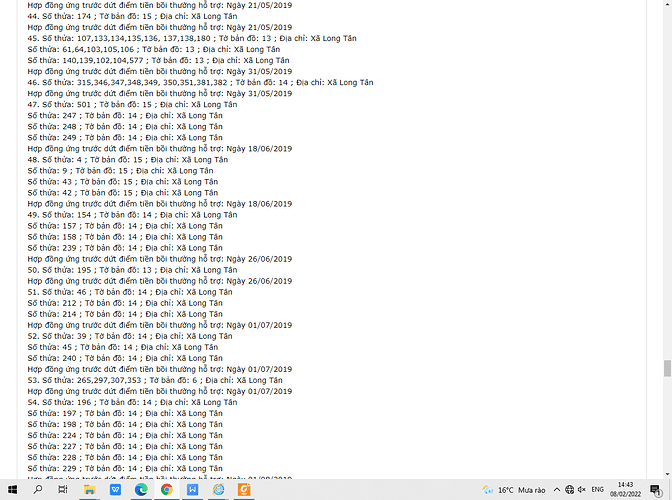
Task: Click line '51. Số thửa: 46'
Action: click(x=130, y=292)
